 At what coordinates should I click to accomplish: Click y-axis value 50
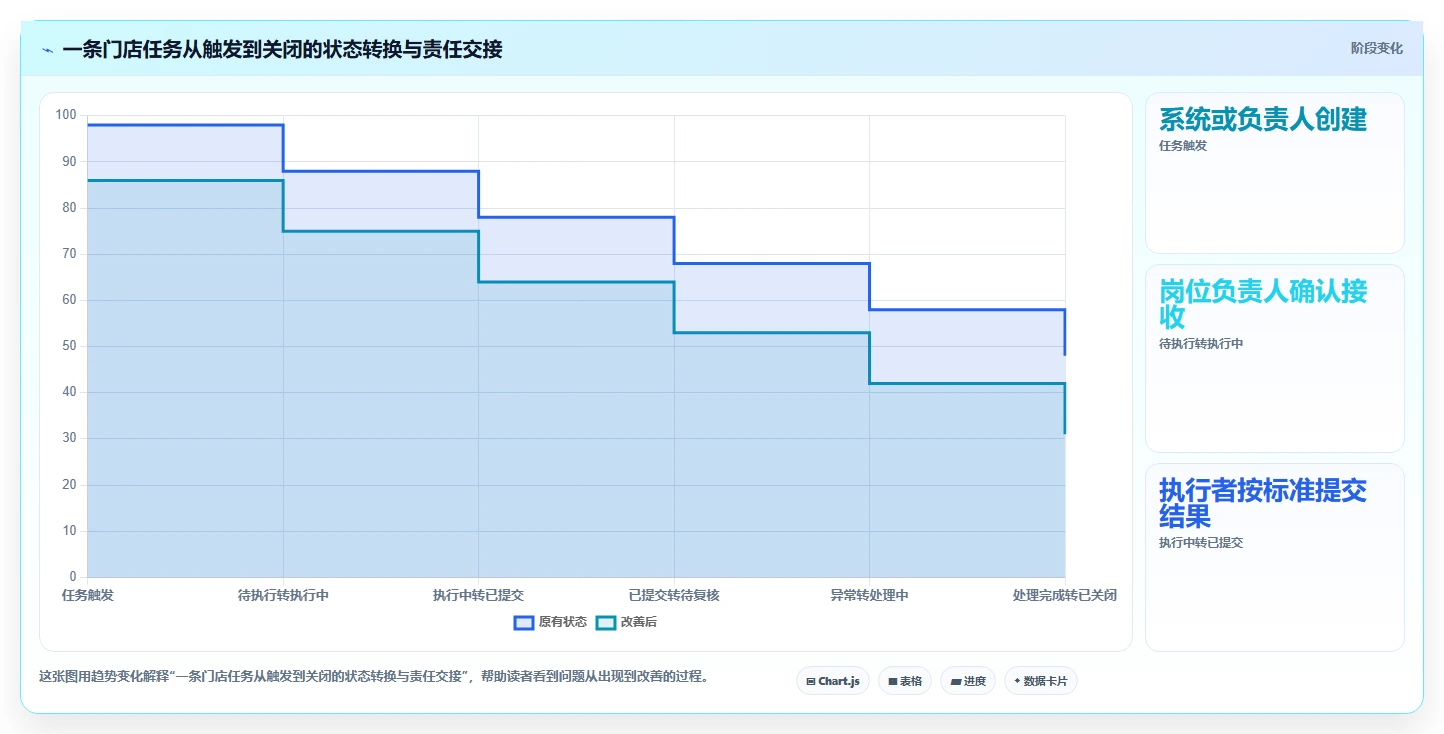coord(69,346)
